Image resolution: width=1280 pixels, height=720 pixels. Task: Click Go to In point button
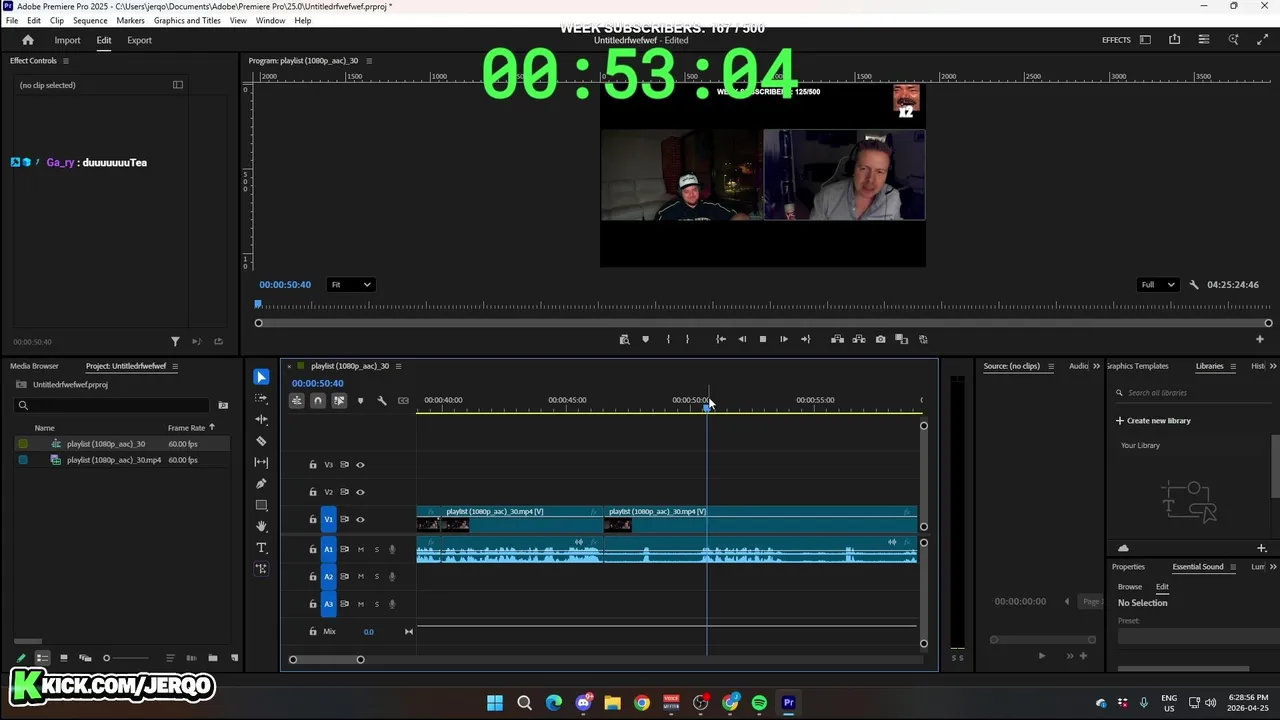pyautogui.click(x=721, y=339)
